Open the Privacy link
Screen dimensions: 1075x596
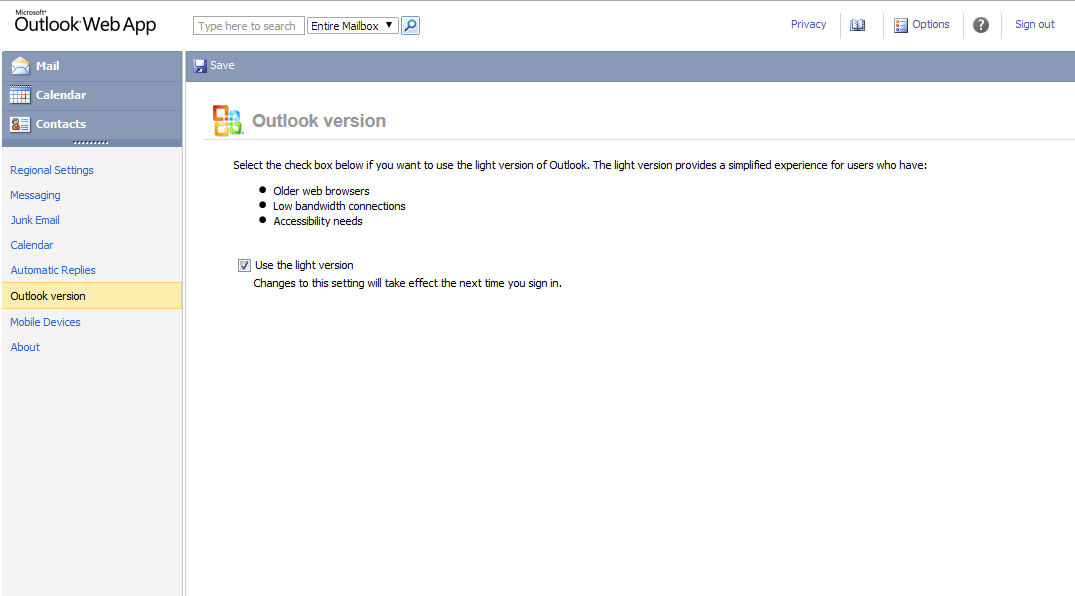pos(808,24)
